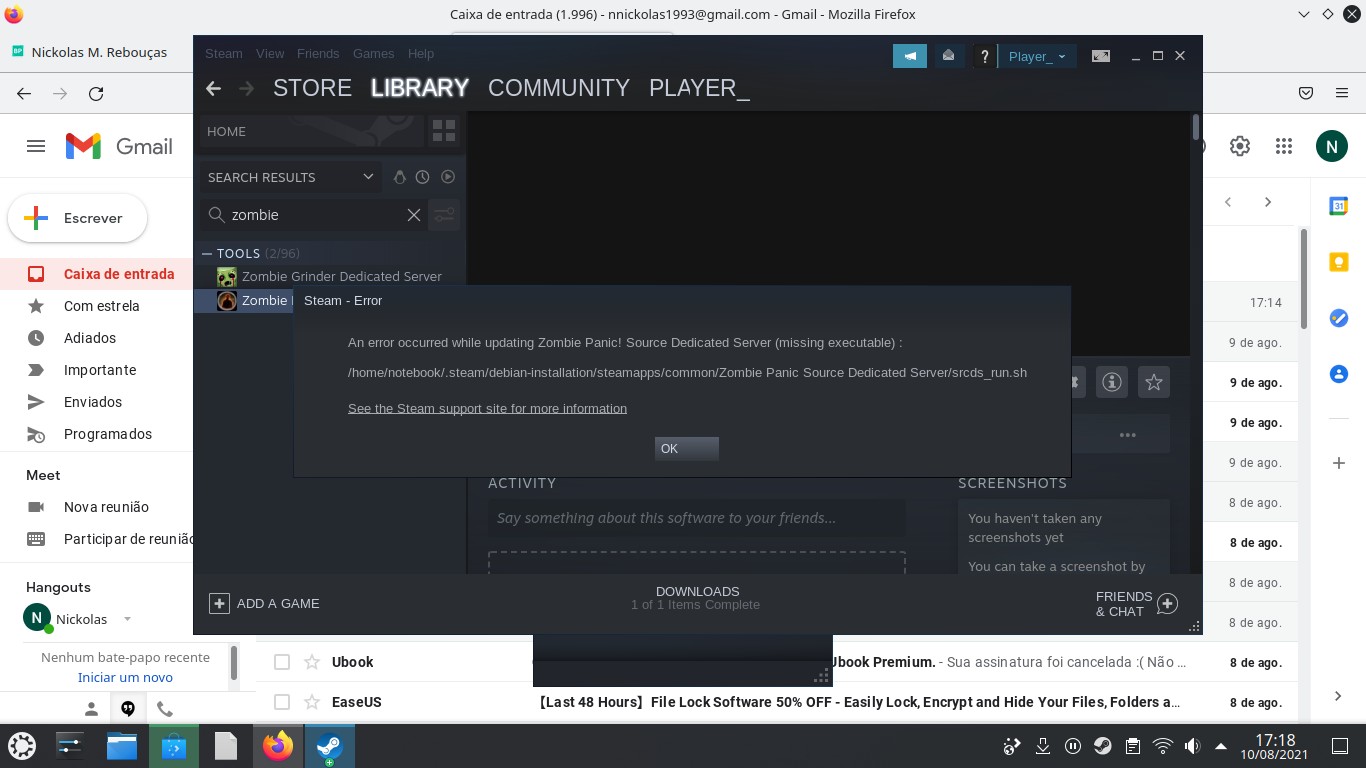Toggle the Linux penguin filter icon

399,177
